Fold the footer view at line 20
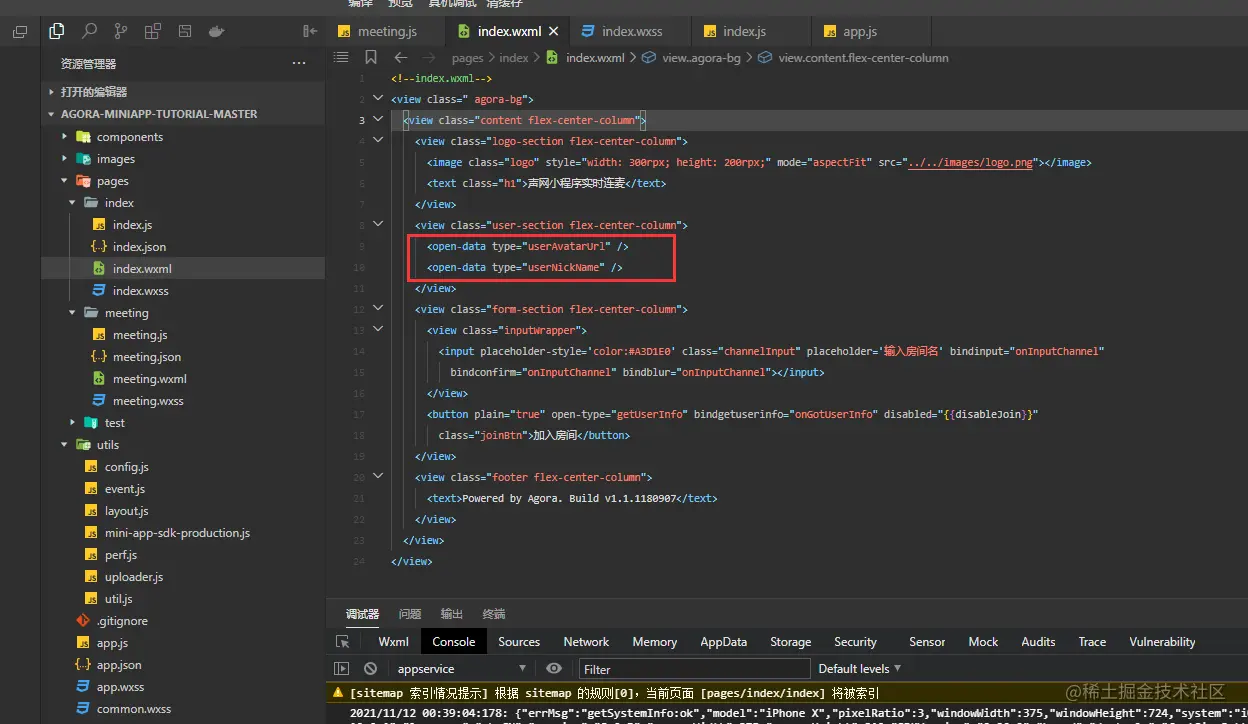 (378, 477)
